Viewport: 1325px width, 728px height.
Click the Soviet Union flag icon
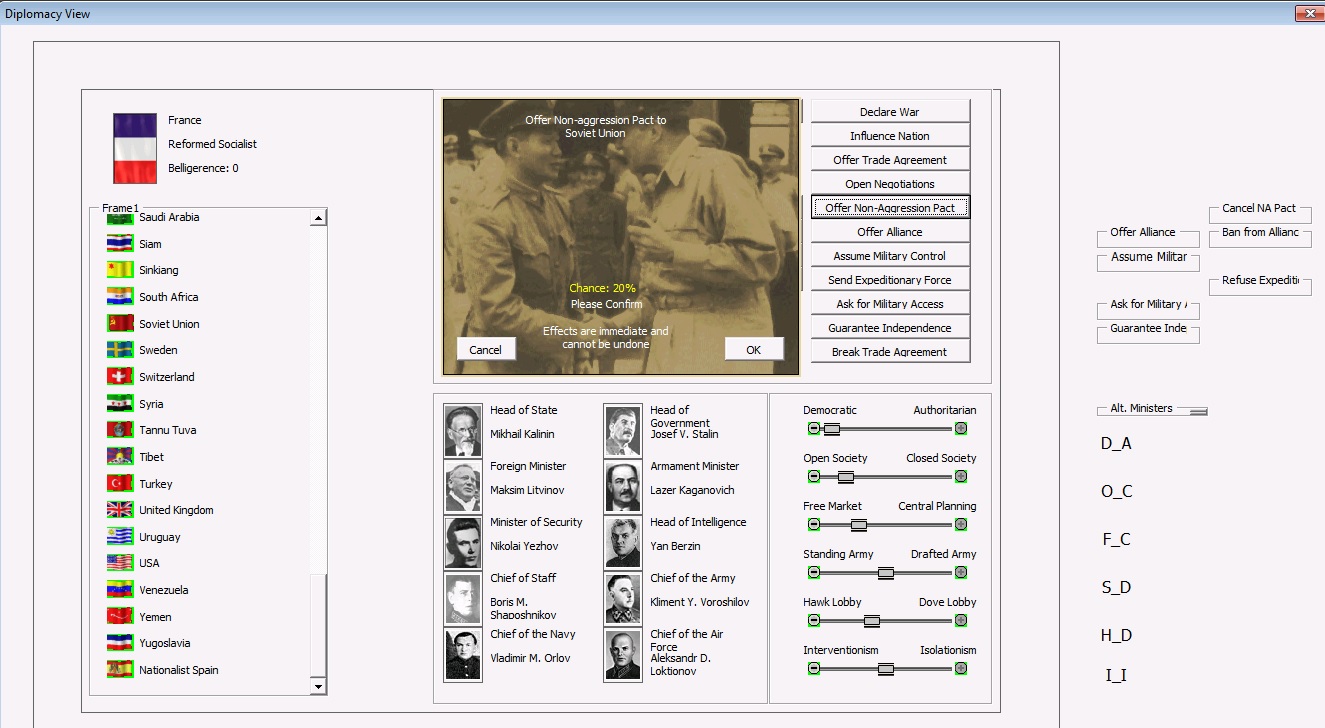[x=120, y=324]
